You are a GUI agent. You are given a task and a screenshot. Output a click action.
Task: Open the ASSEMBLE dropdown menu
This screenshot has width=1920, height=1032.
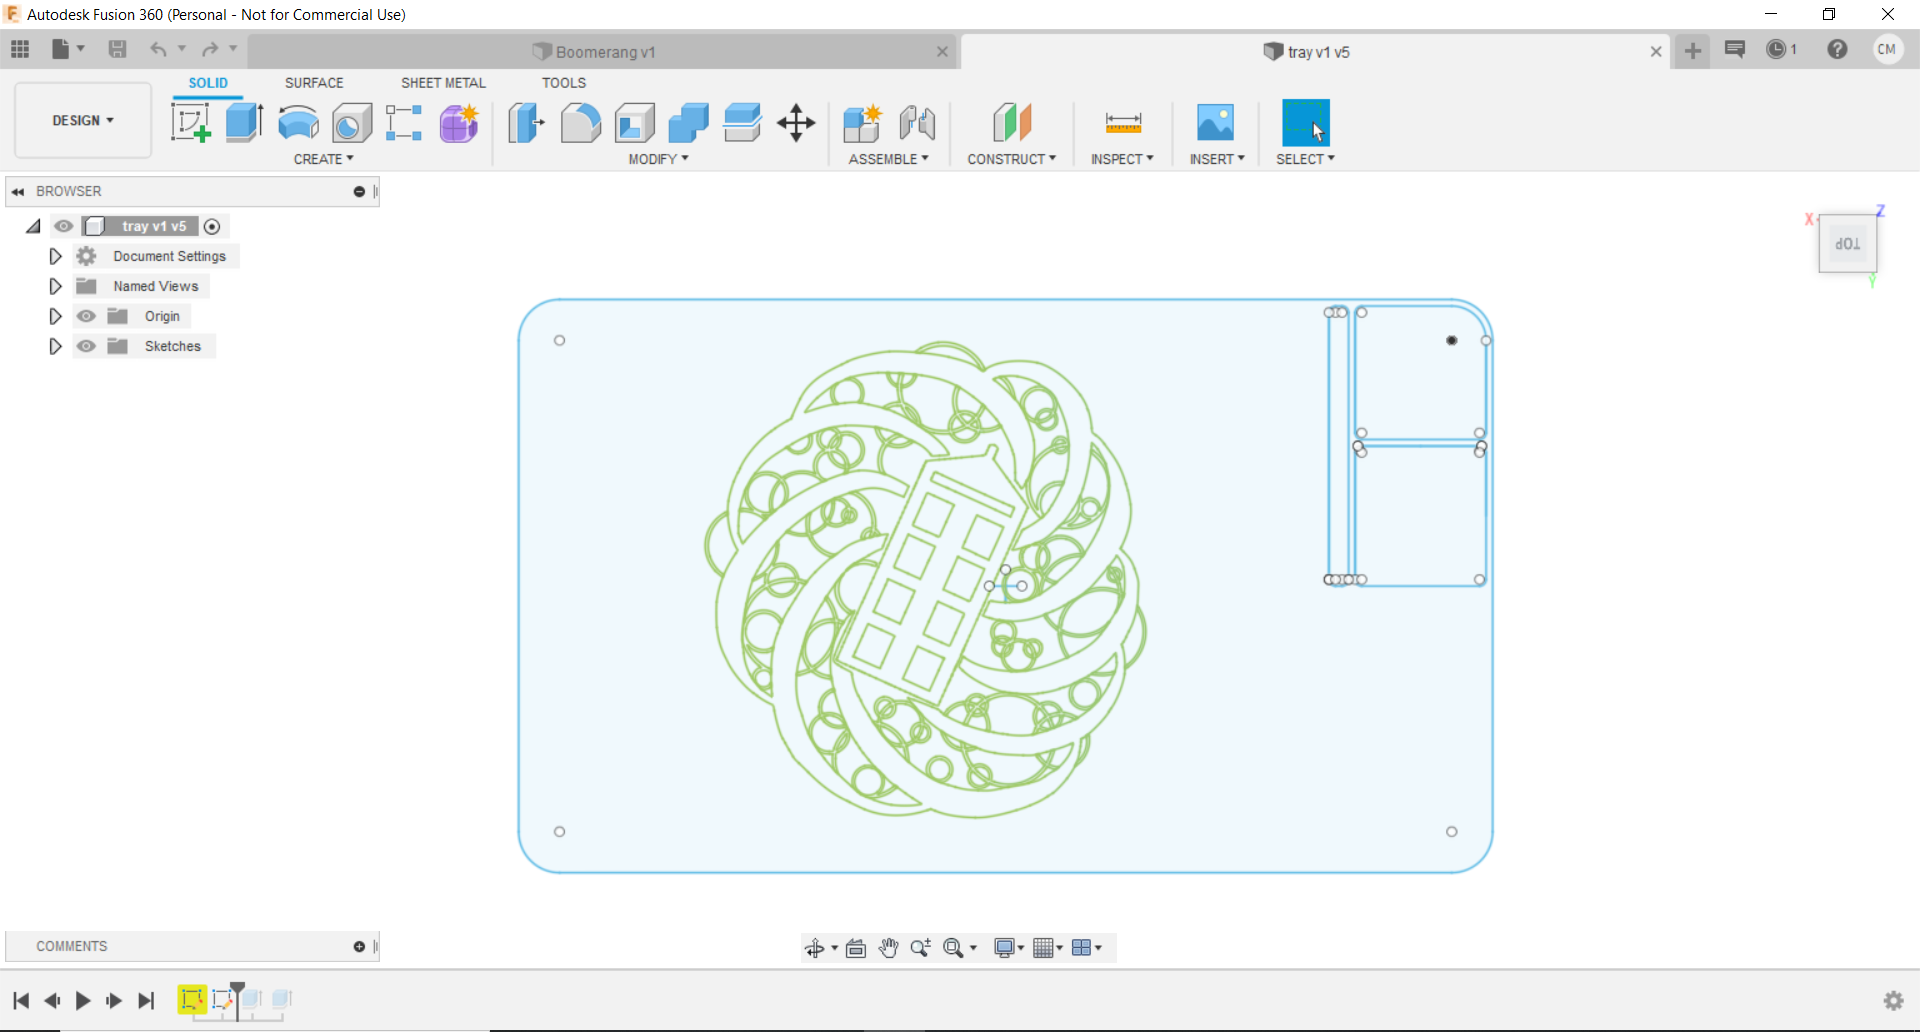(x=888, y=159)
